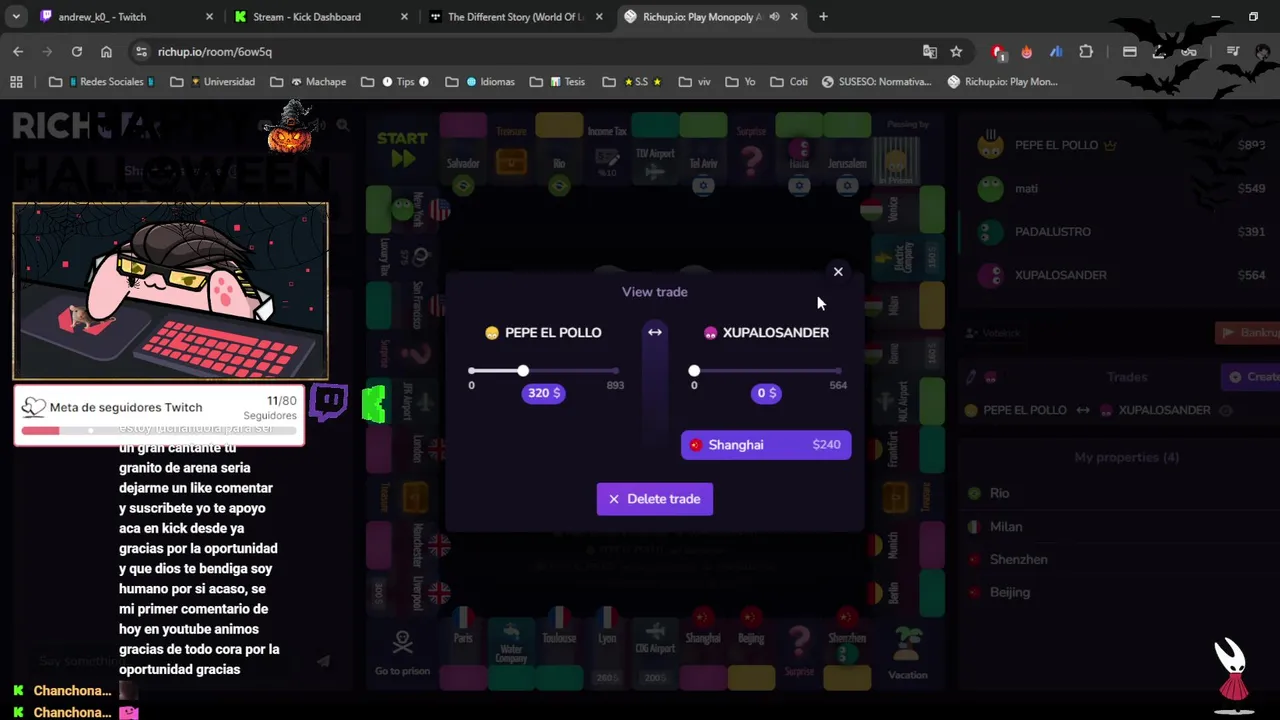1280x720 pixels.
Task: Click the trade swap arrows icon
Action: point(655,332)
